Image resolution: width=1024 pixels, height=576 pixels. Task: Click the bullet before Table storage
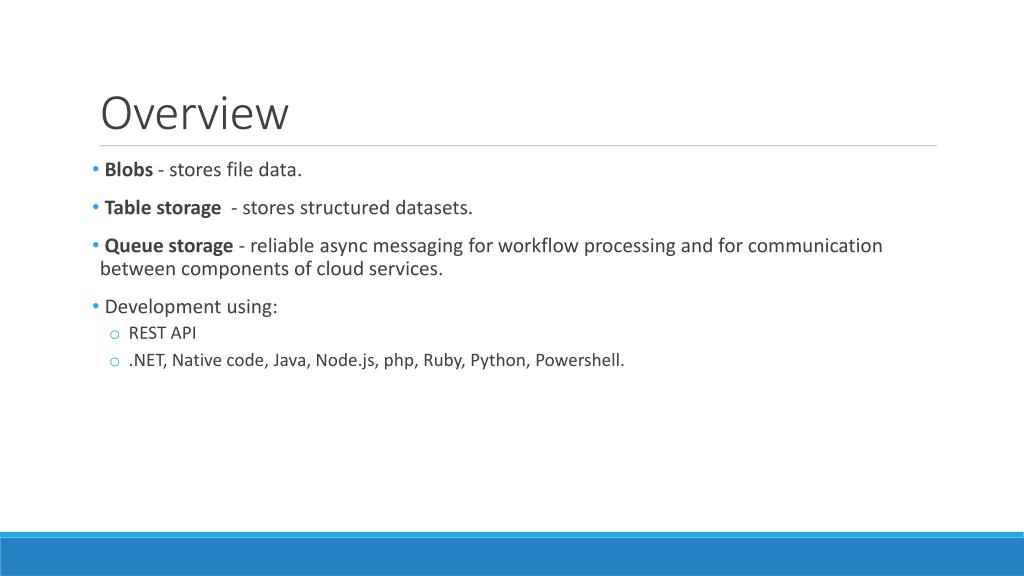tap(95, 208)
